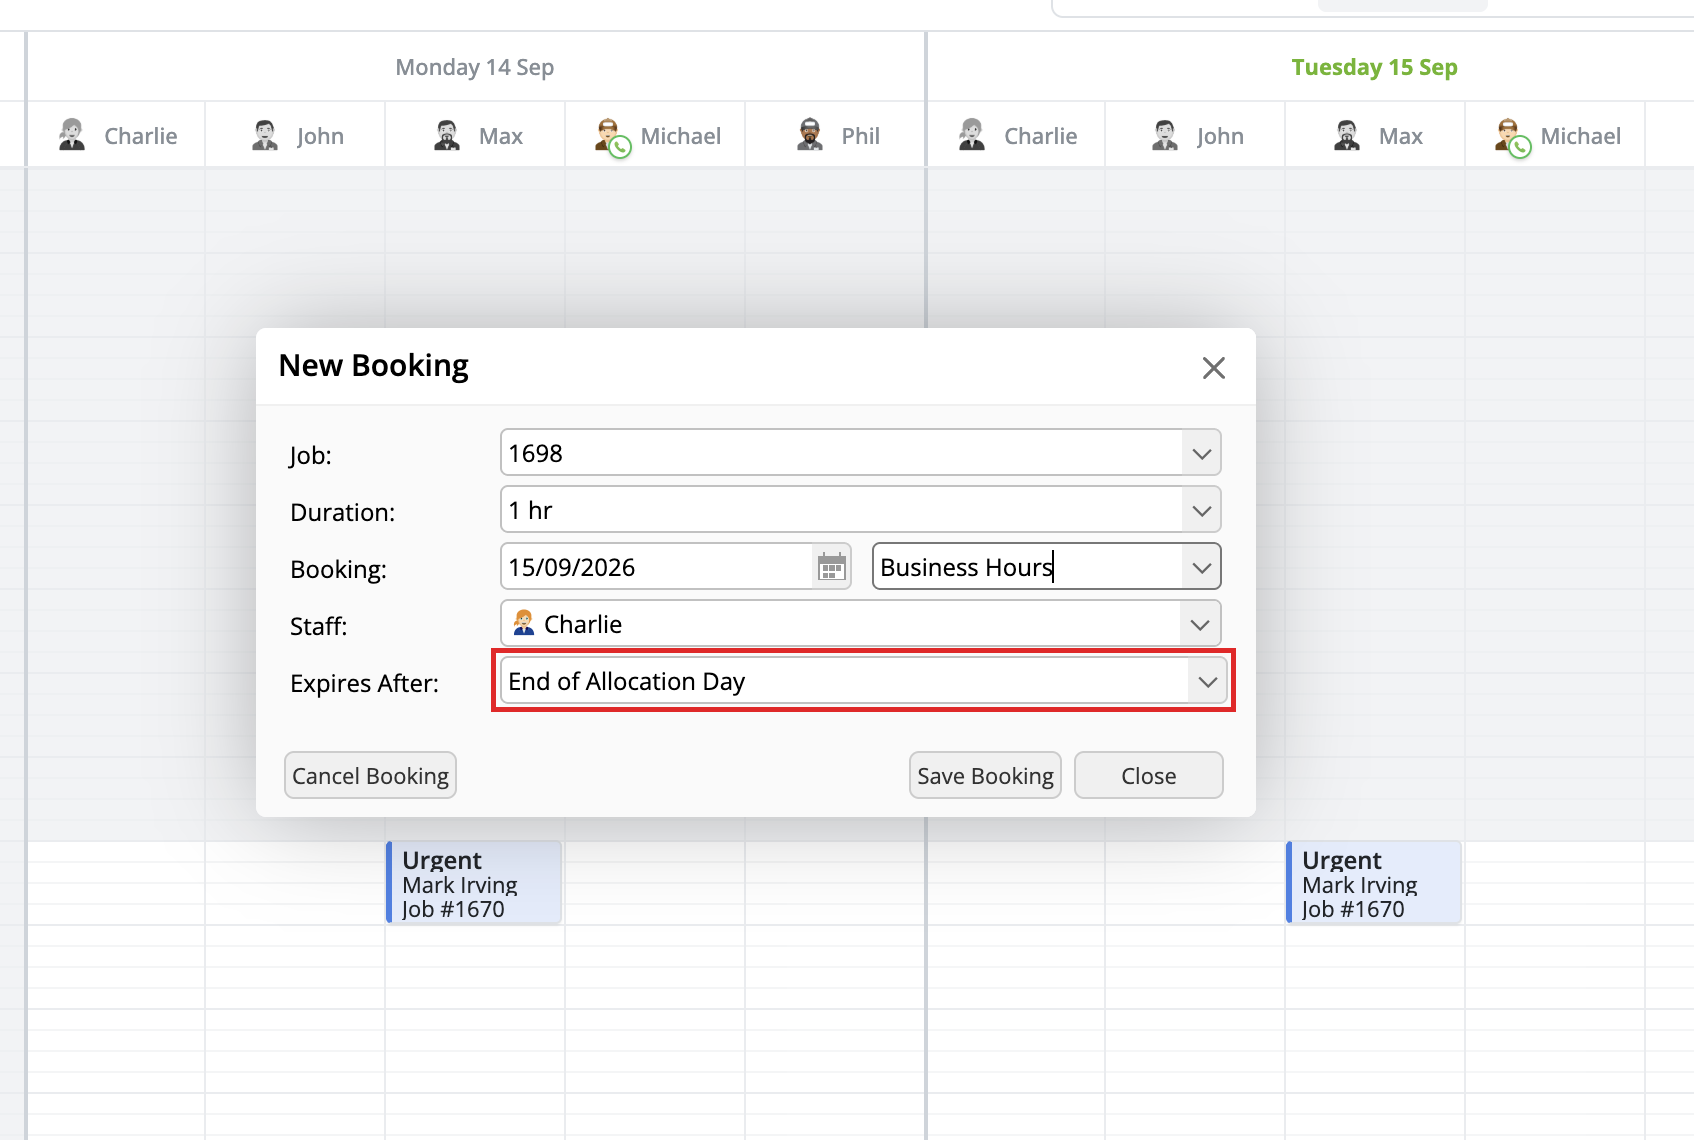Click Save Booking button
This screenshot has width=1694, height=1140.
985,775
